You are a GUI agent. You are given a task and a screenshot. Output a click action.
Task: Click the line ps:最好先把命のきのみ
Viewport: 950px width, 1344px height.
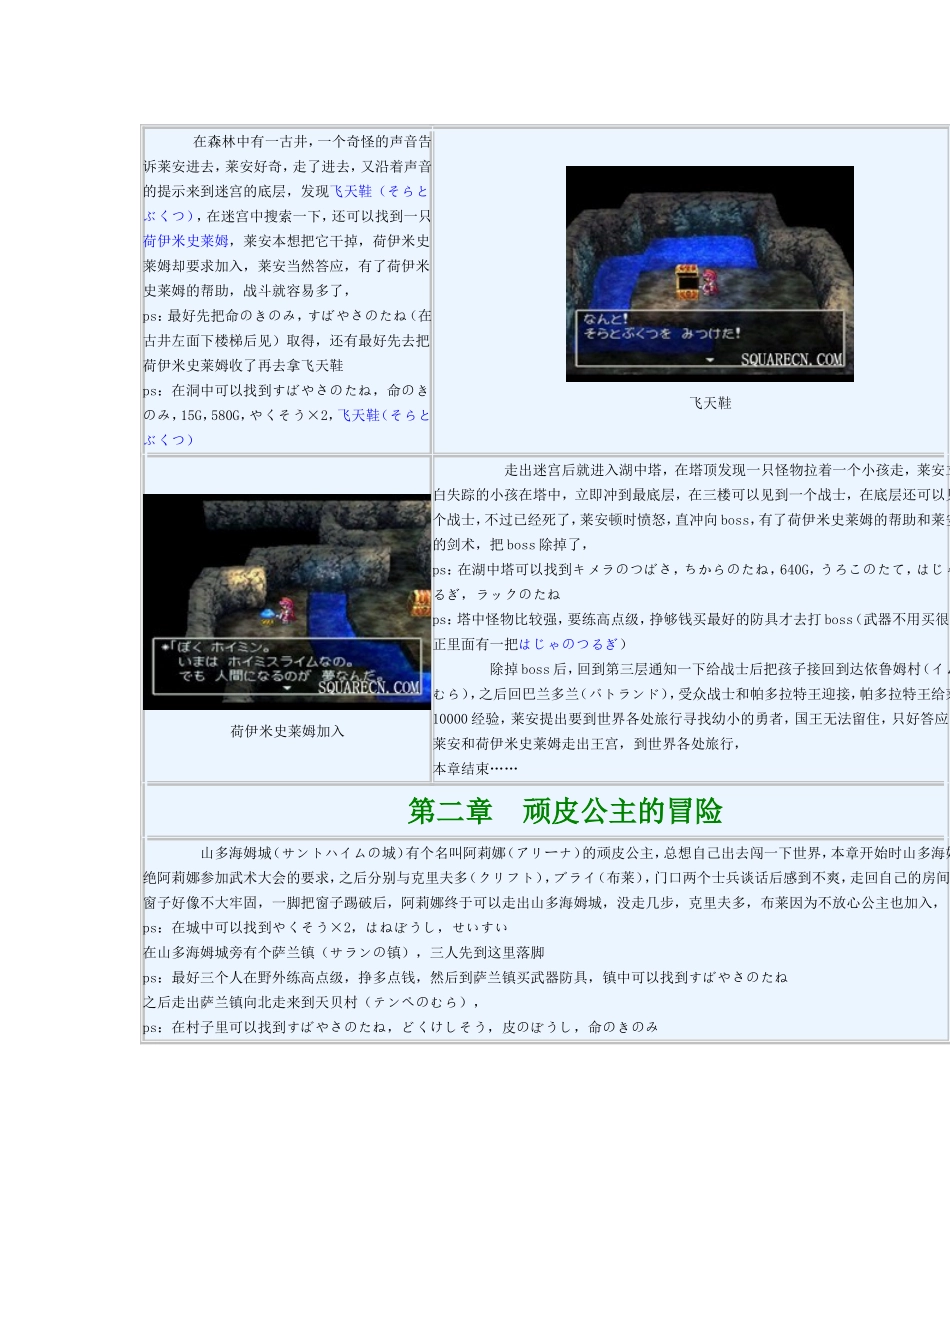pyautogui.click(x=287, y=316)
